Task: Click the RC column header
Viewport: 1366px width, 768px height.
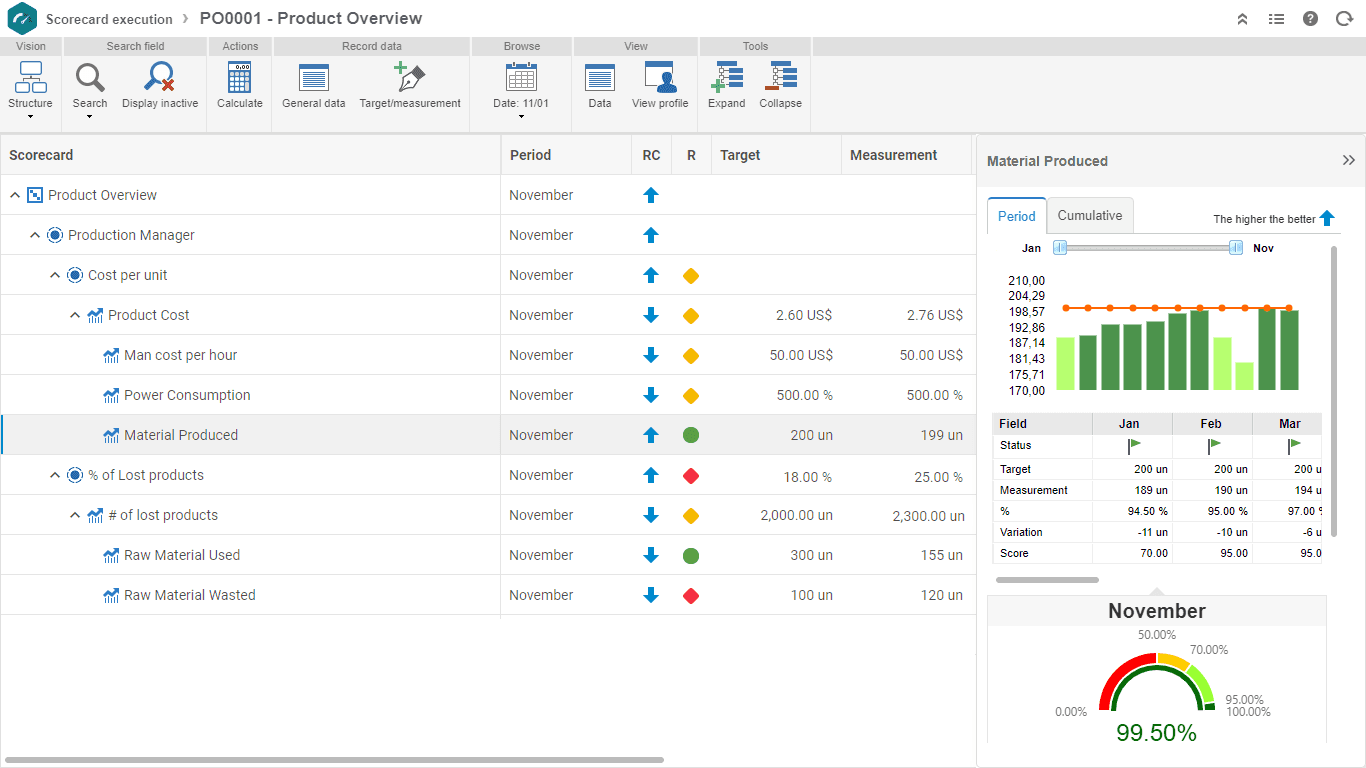Action: pyautogui.click(x=651, y=155)
